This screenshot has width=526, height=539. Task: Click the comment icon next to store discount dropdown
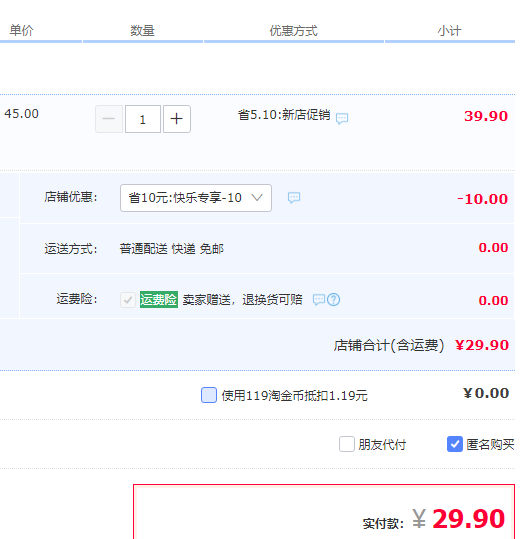point(294,198)
